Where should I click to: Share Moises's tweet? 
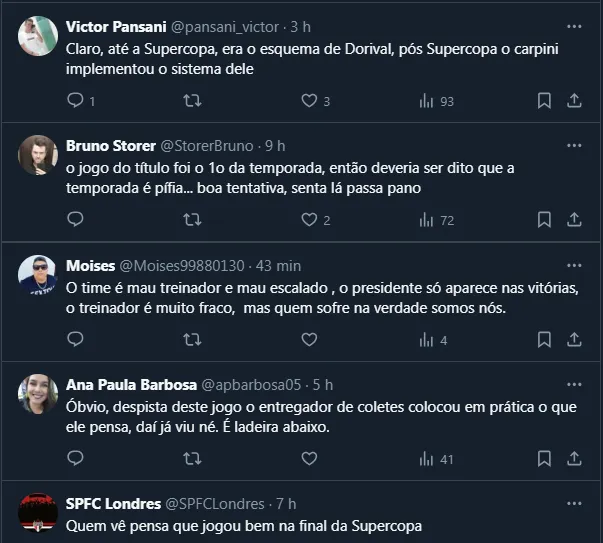point(574,340)
